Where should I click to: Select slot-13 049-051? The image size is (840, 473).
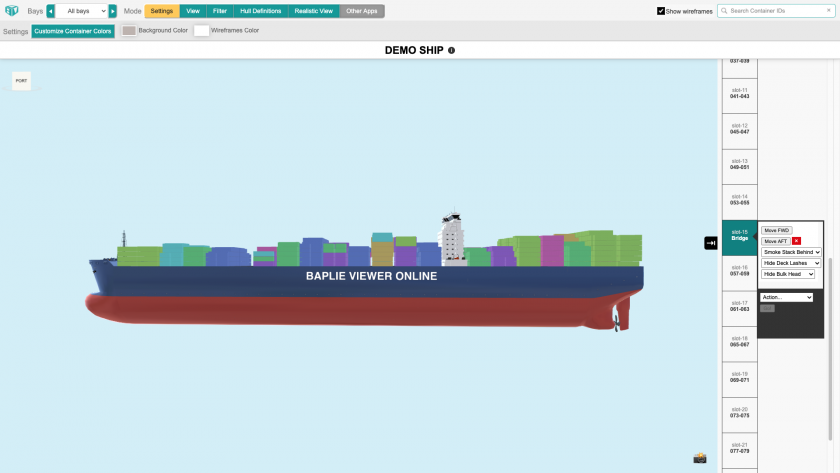[739, 167]
